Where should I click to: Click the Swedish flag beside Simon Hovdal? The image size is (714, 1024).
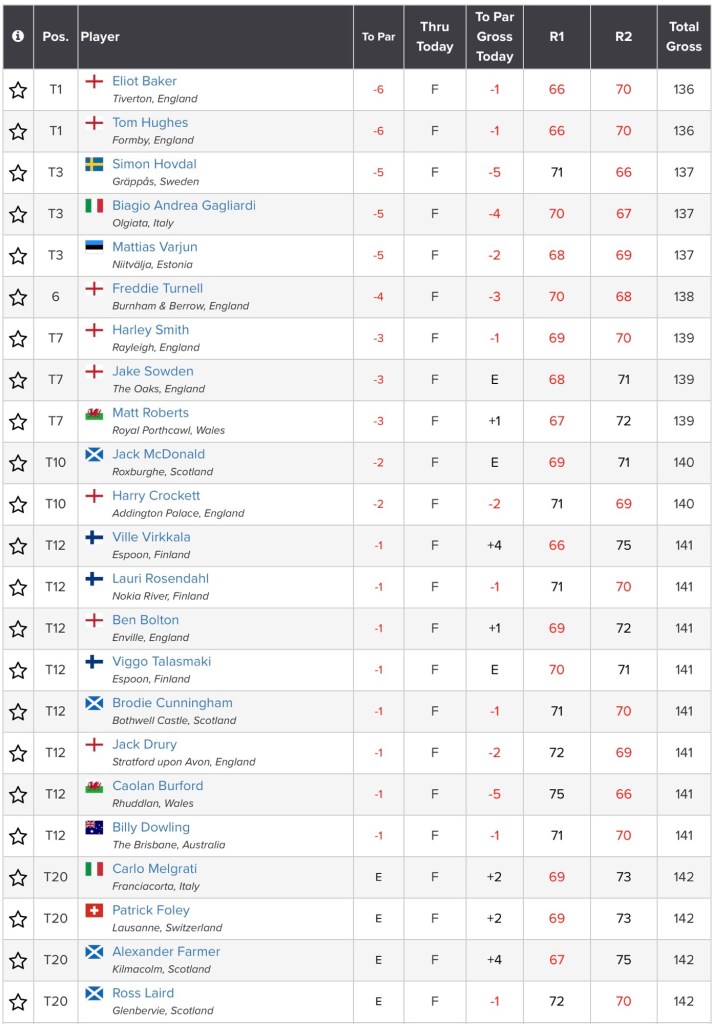[x=94, y=164]
